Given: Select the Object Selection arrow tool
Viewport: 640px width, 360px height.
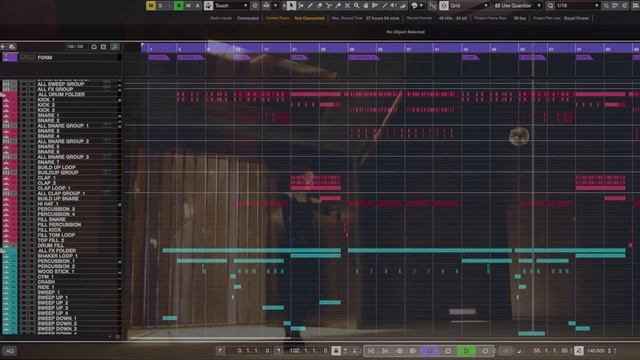Looking at the screenshot, I should click(291, 5).
